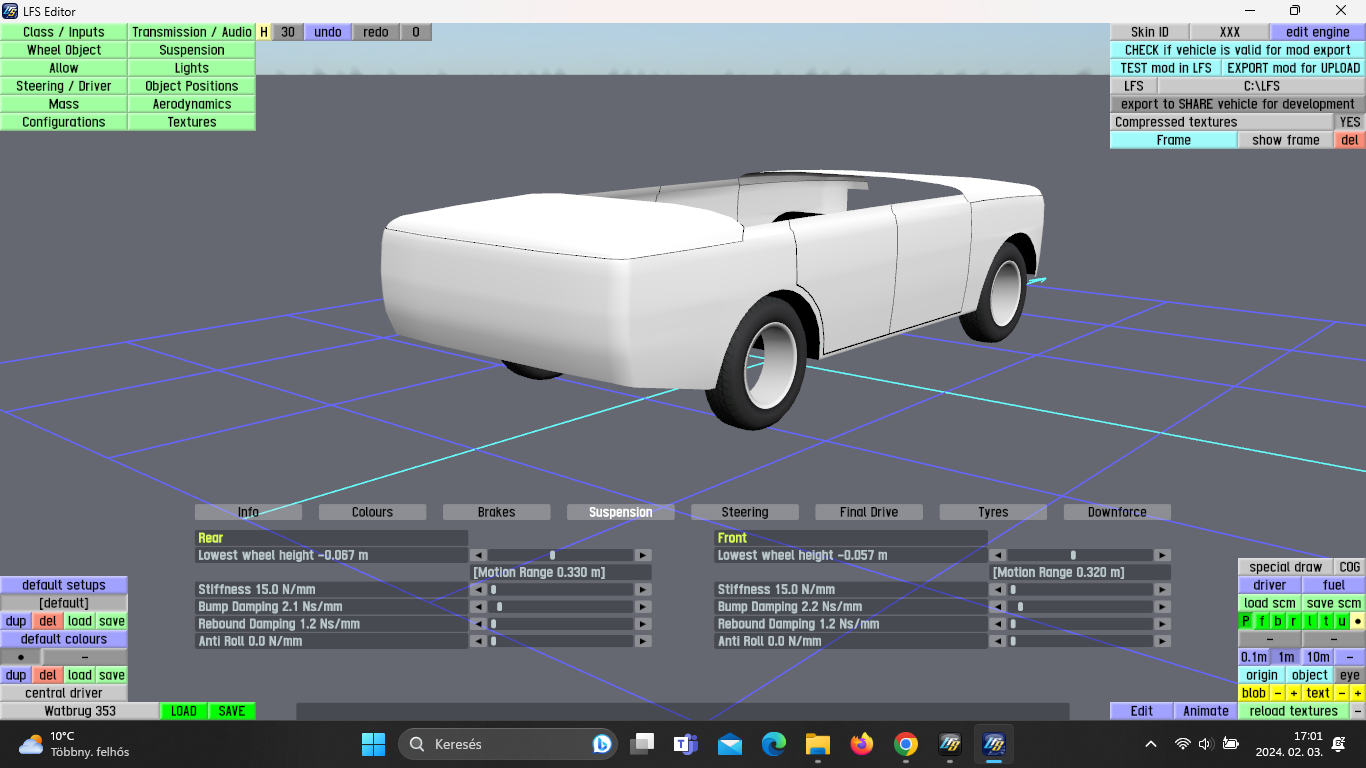This screenshot has width=1366, height=768.
Task: Toggle the H button beside the 30 counter
Action: 264,32
